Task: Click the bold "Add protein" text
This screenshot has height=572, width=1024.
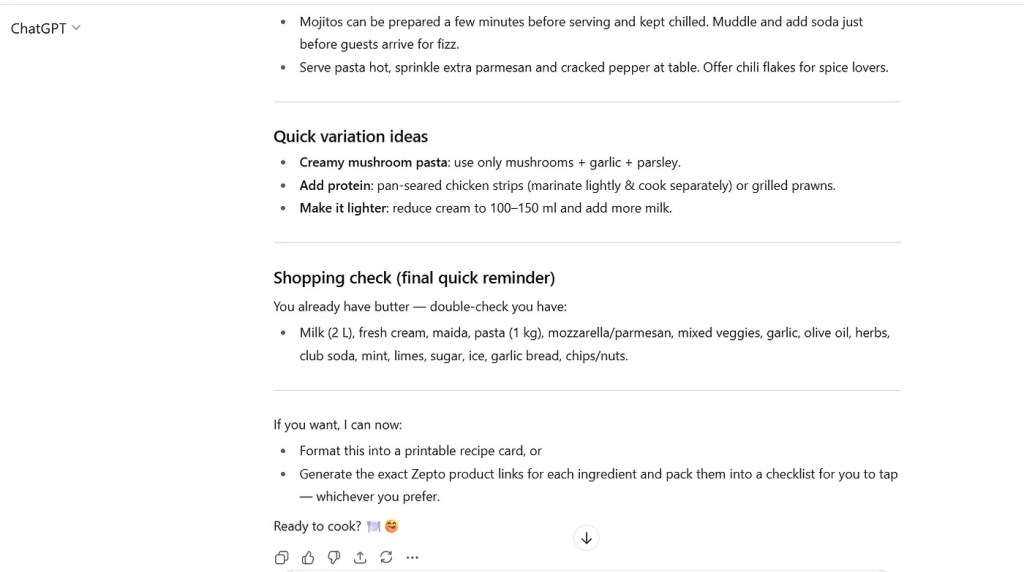Action: click(x=335, y=185)
